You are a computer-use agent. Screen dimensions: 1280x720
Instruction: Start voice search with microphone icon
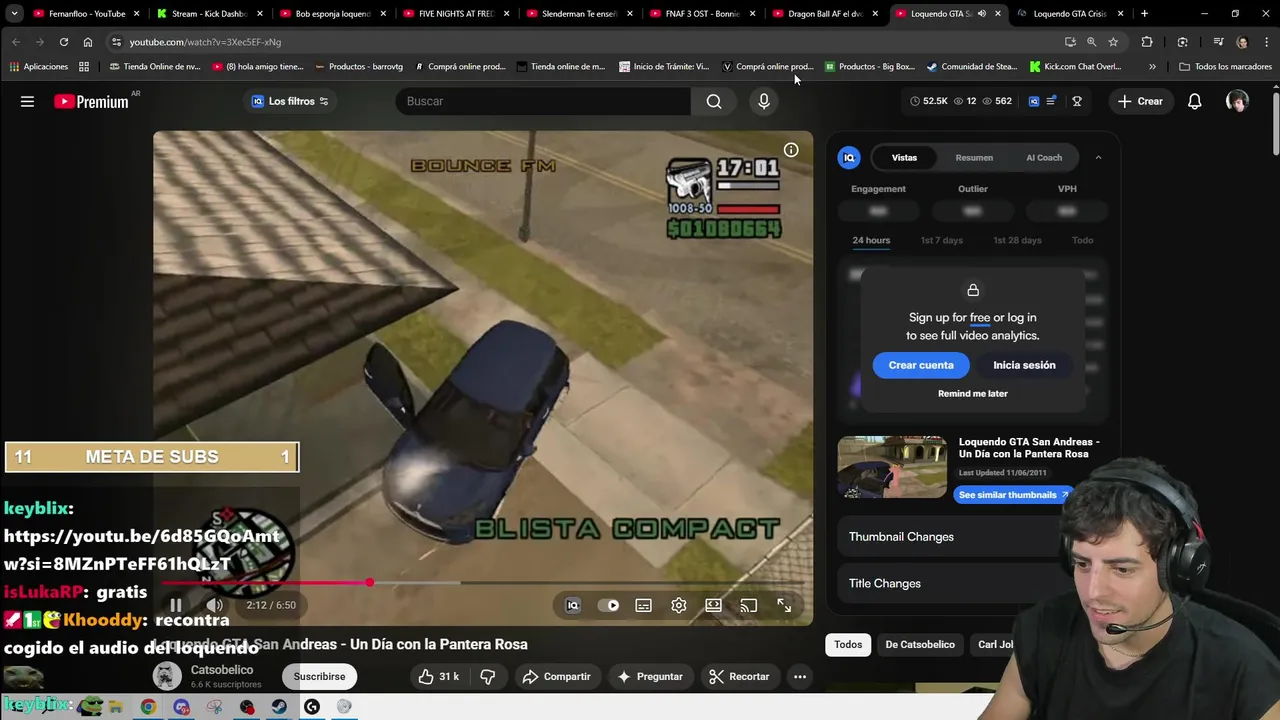tap(764, 101)
